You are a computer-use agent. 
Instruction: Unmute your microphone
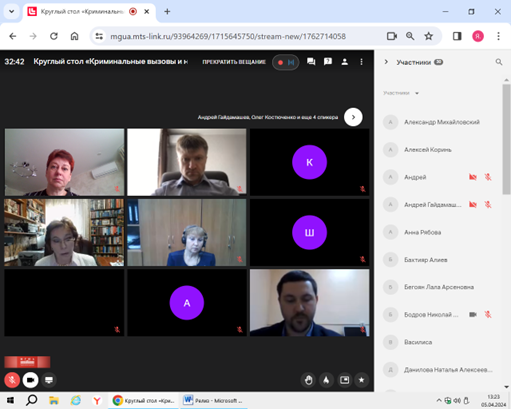click(x=12, y=380)
